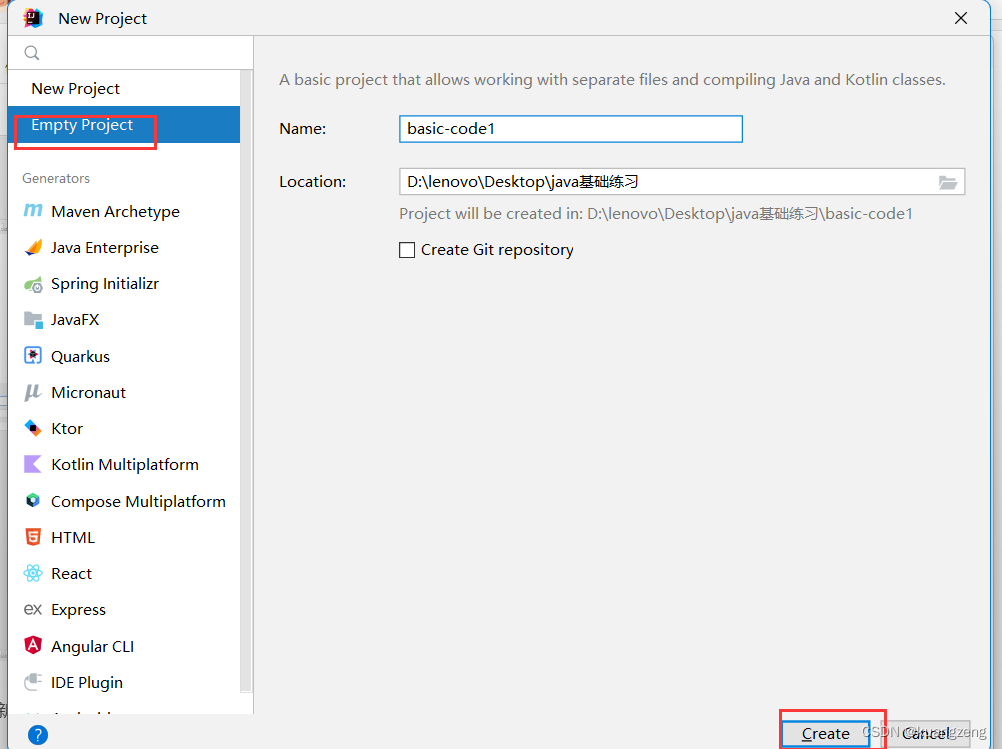Screen dimensions: 1002x749
Task: Pick Micronaut from the generators list
Action: pyautogui.click(x=124, y=392)
